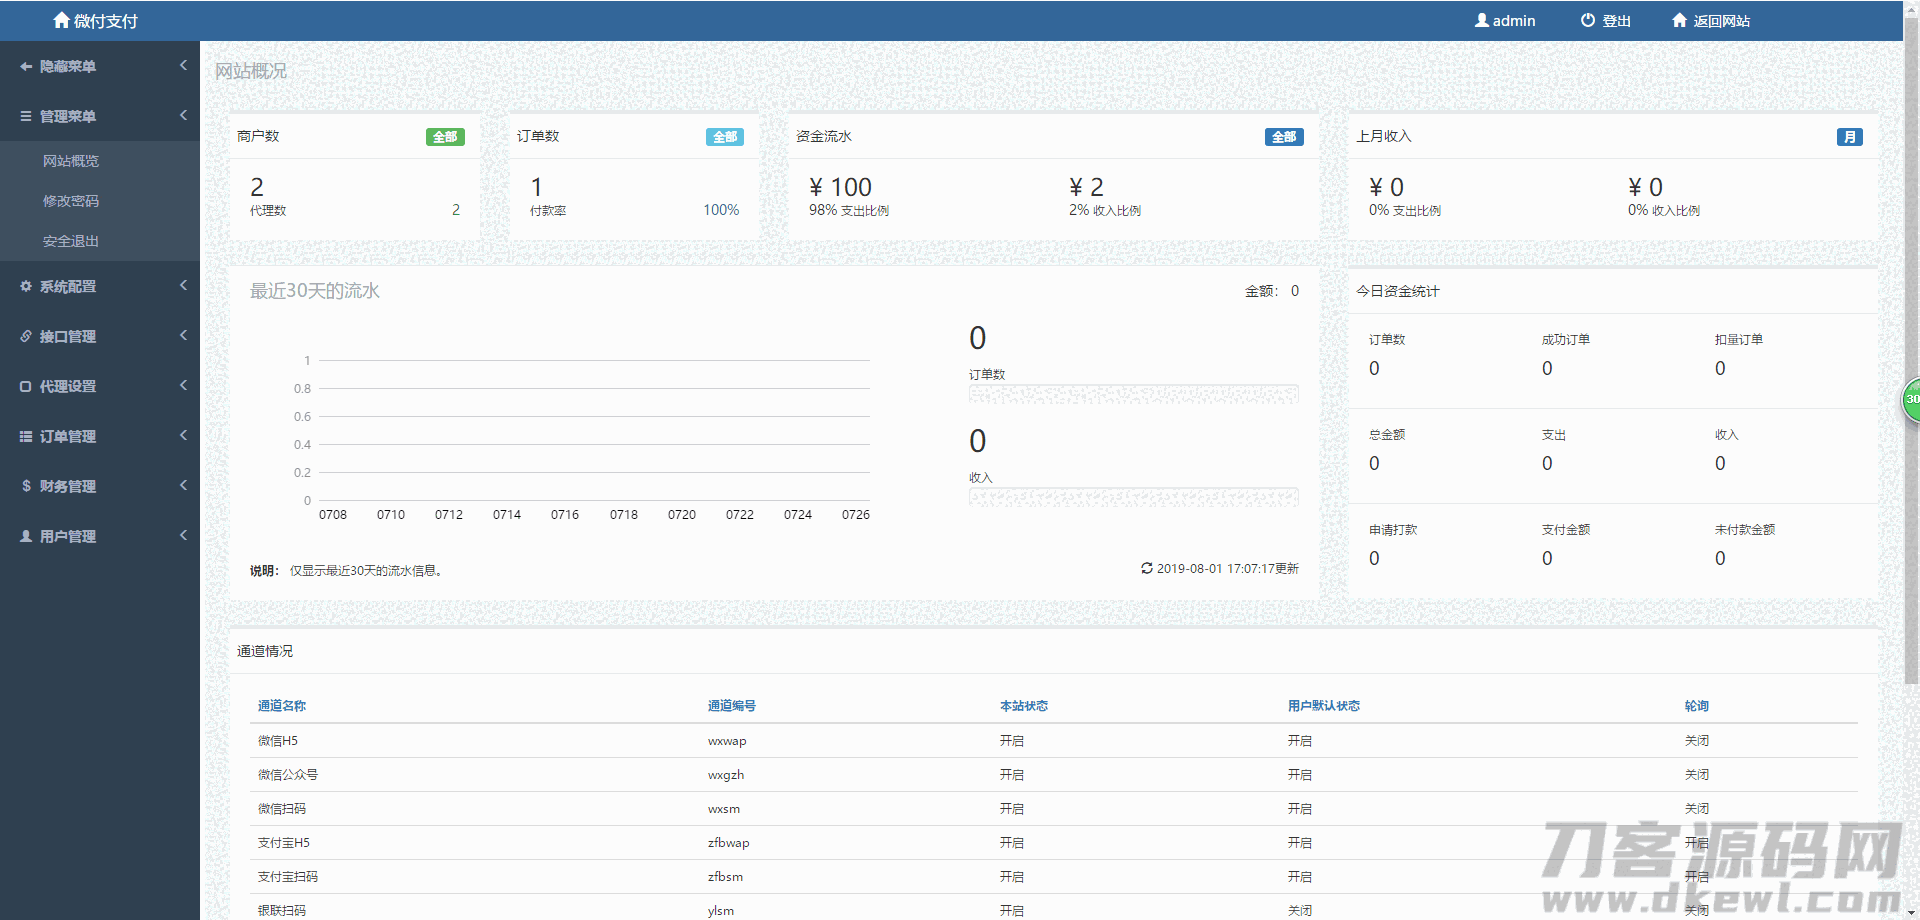
Task: Click the 返回网站 house icon
Action: click(1679, 20)
